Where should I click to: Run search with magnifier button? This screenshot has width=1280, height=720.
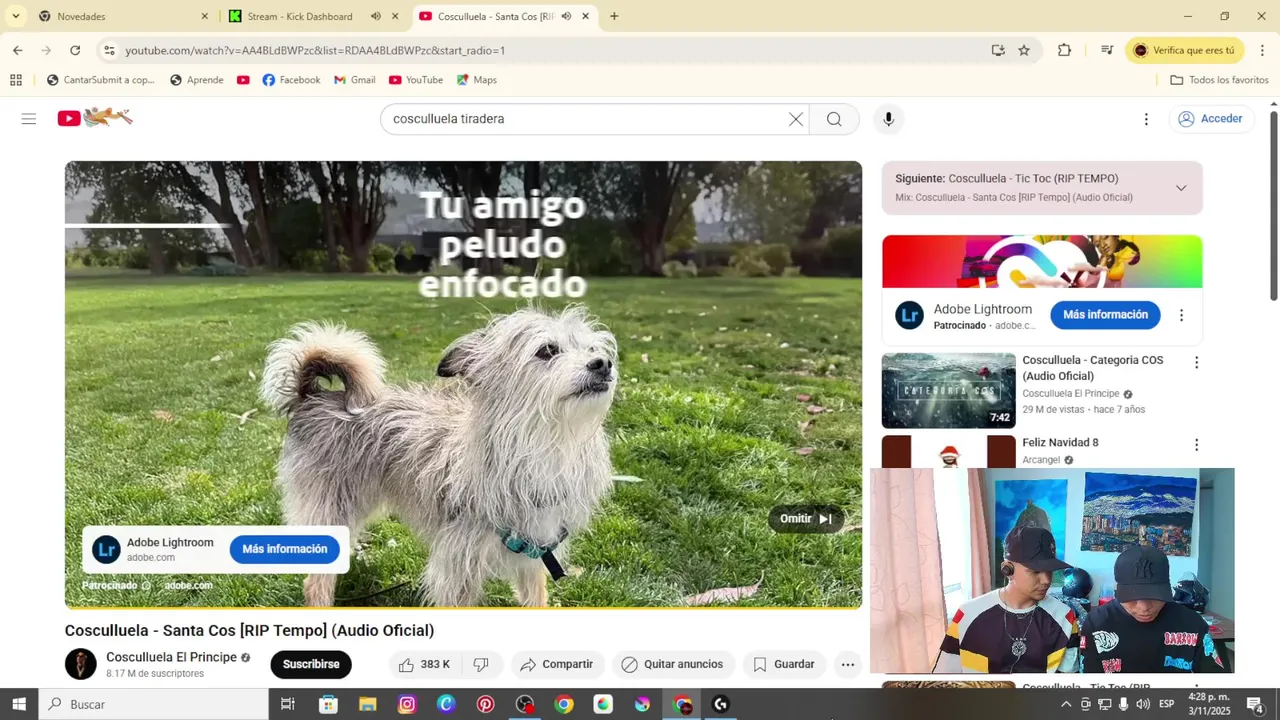click(x=834, y=119)
